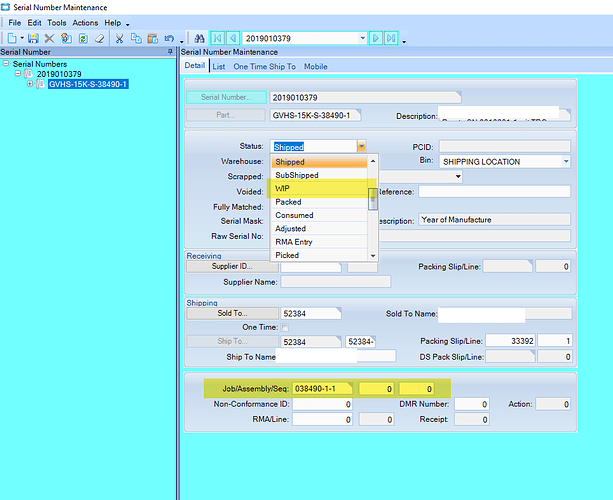This screenshot has width=613, height=500.
Task: Save the record using the floppy disk icon
Action: 33,38
